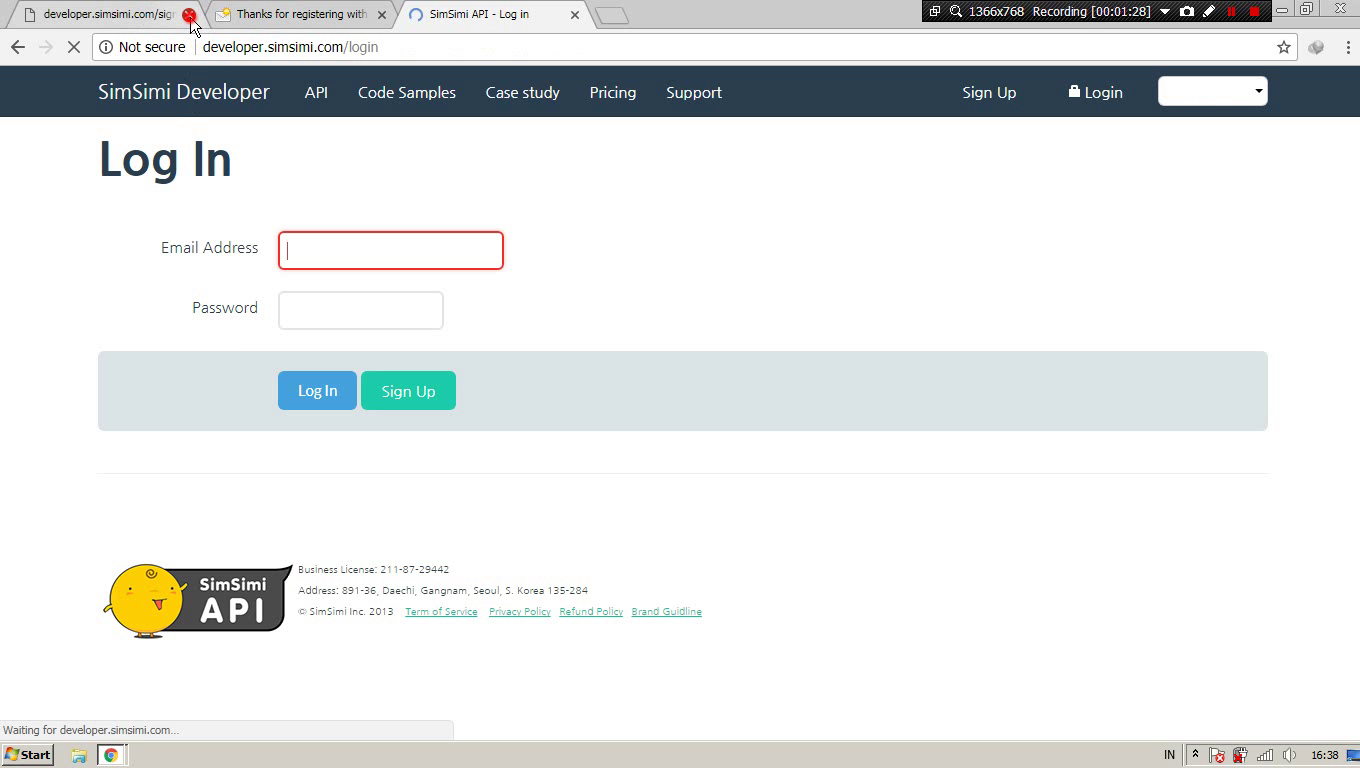Click the Show desktop button in the taskbar
Screen dimensions: 1360x768
(x=1353, y=755)
